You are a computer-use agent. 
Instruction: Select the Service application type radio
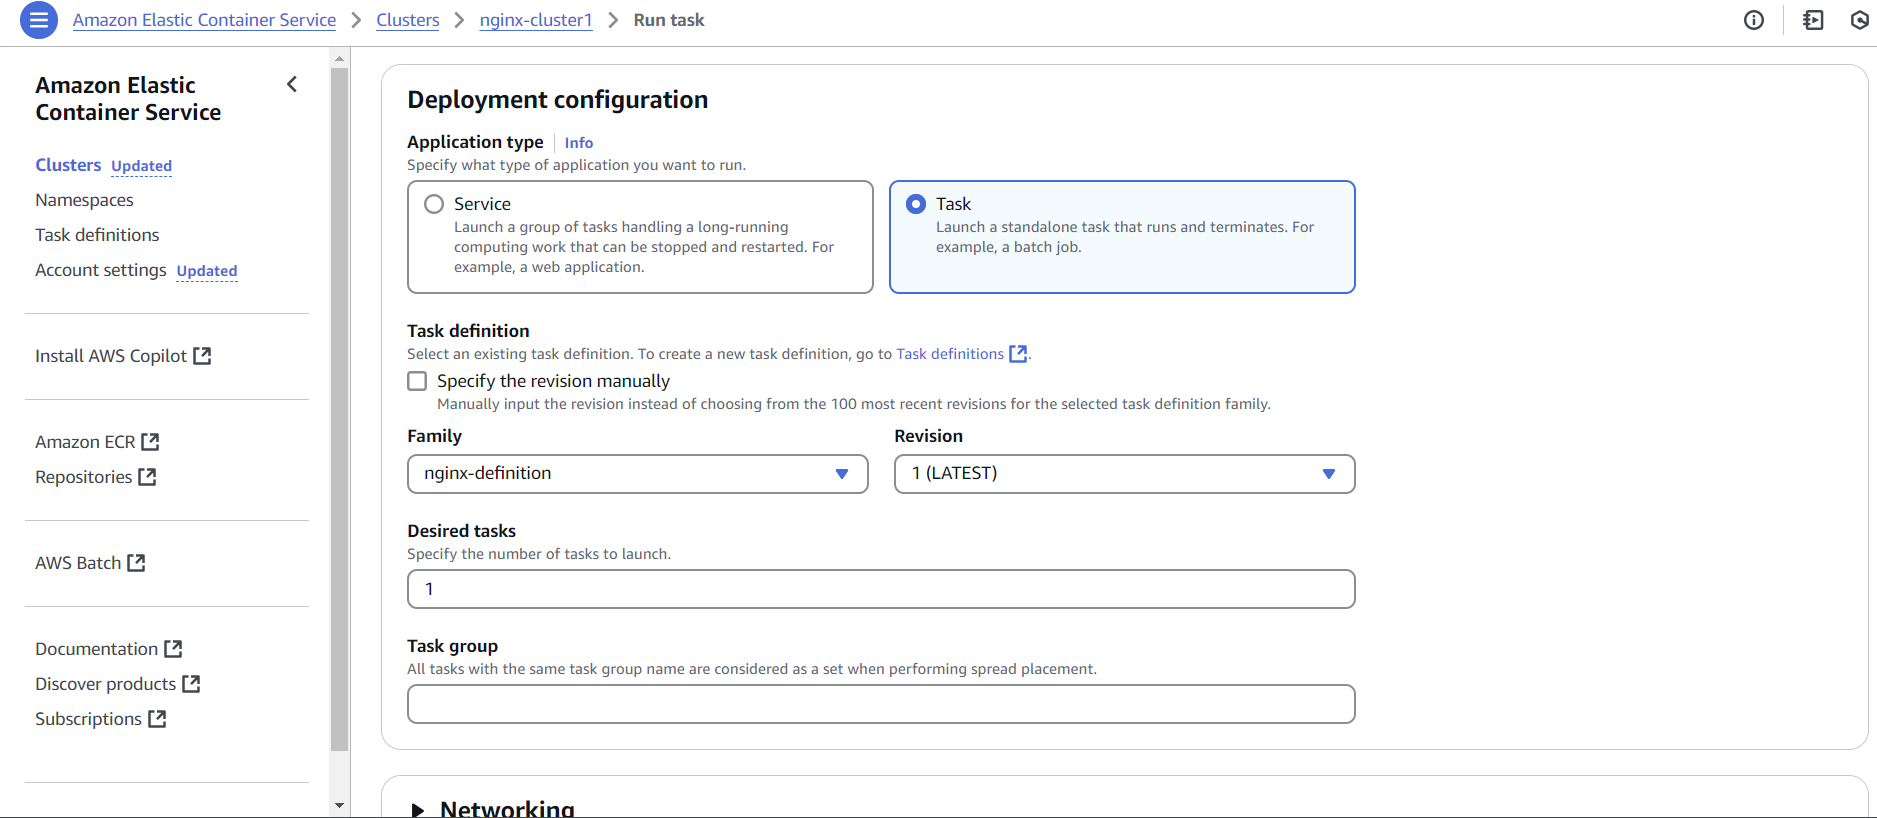pyautogui.click(x=434, y=204)
